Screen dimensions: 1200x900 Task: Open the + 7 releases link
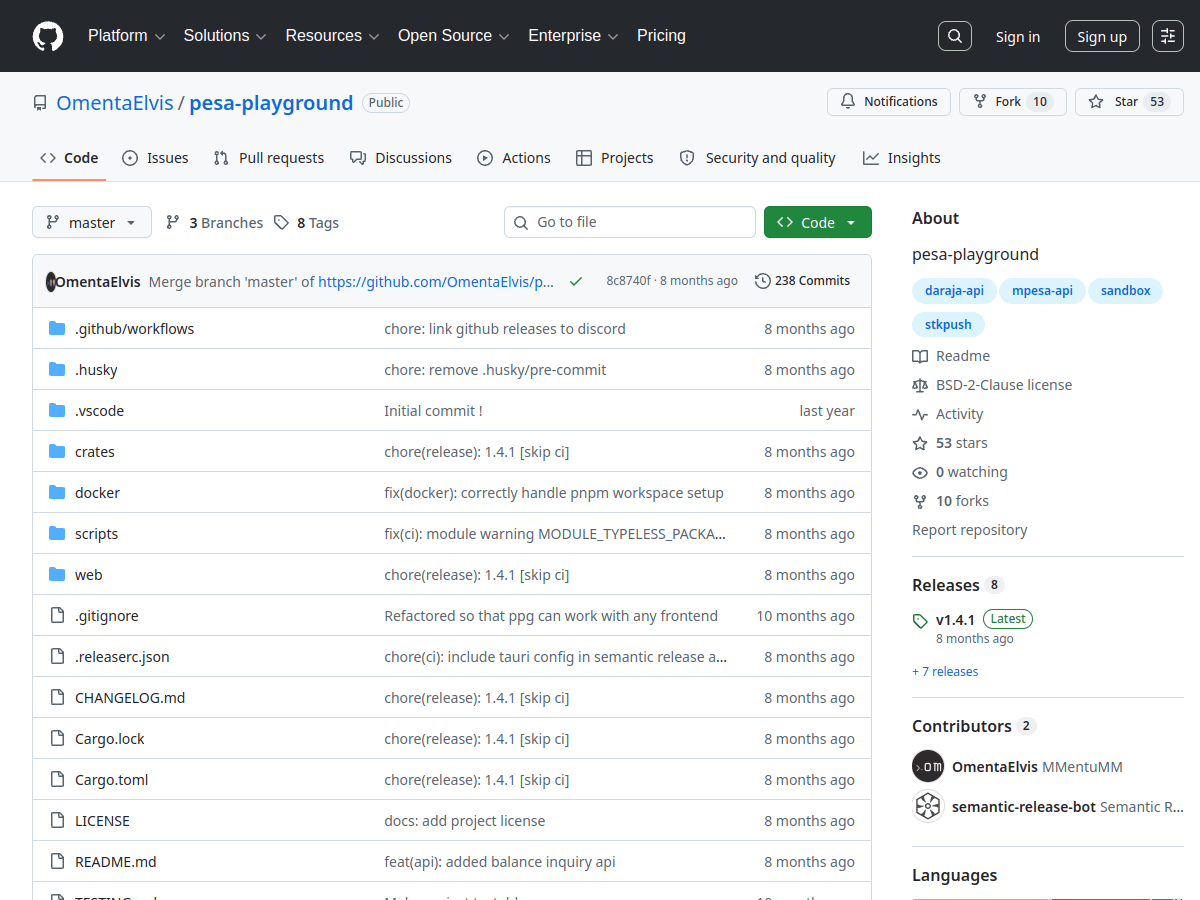pyautogui.click(x=945, y=672)
